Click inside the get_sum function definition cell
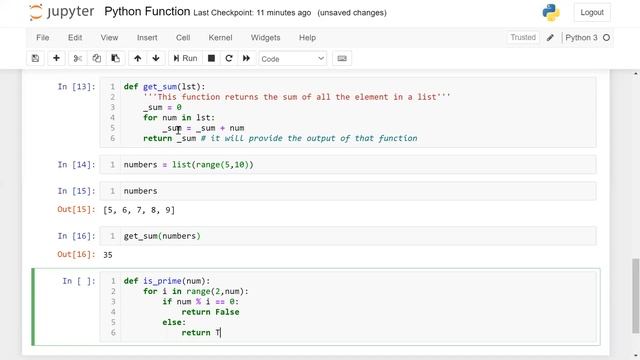This screenshot has width=640, height=360. click(x=348, y=112)
